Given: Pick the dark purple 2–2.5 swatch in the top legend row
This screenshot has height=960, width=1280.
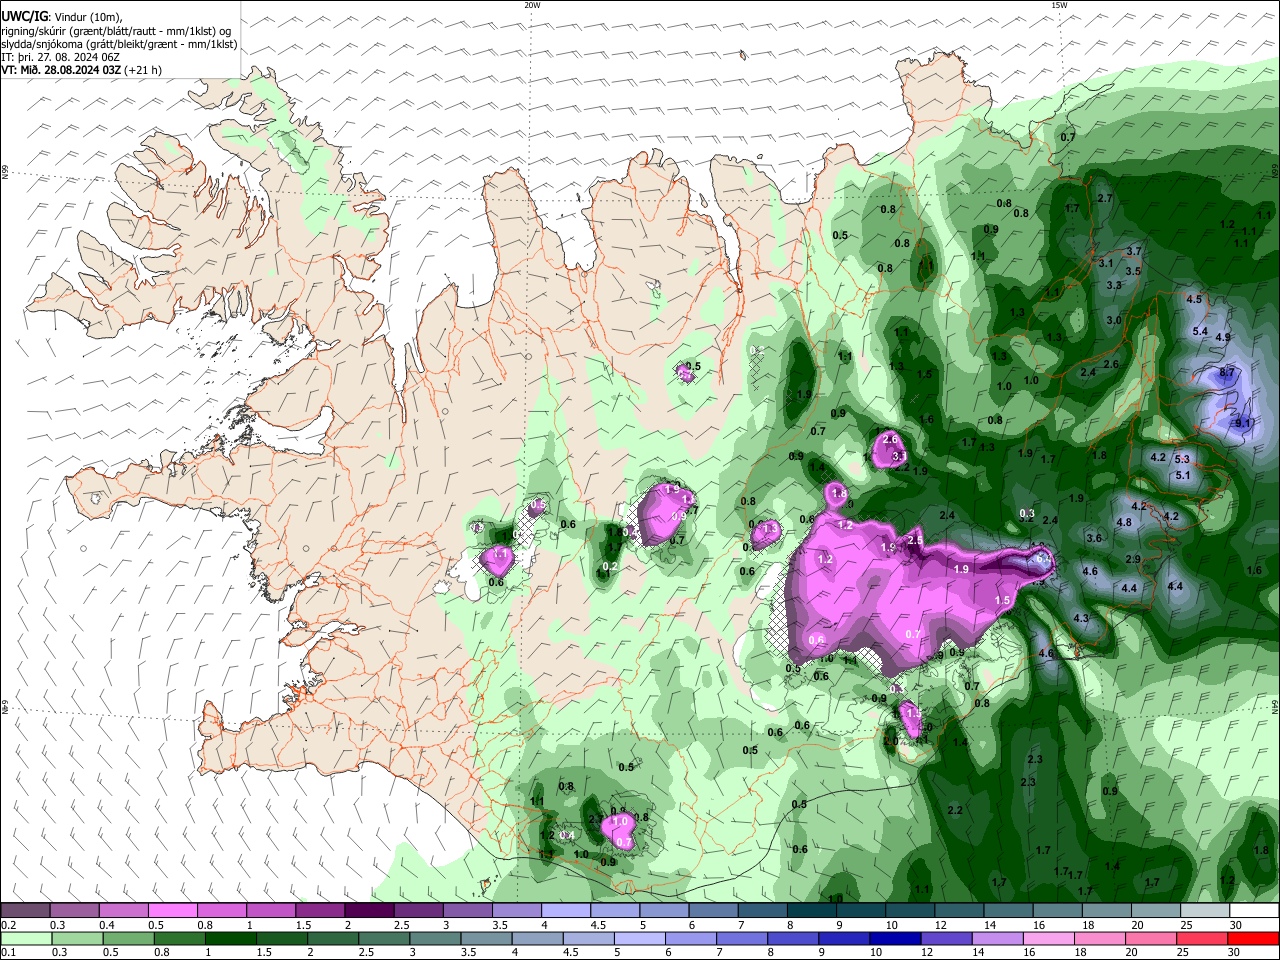Looking at the screenshot, I should pos(368,911).
